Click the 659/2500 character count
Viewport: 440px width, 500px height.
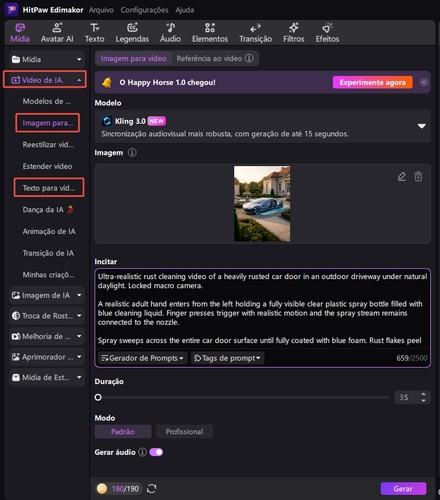412,358
